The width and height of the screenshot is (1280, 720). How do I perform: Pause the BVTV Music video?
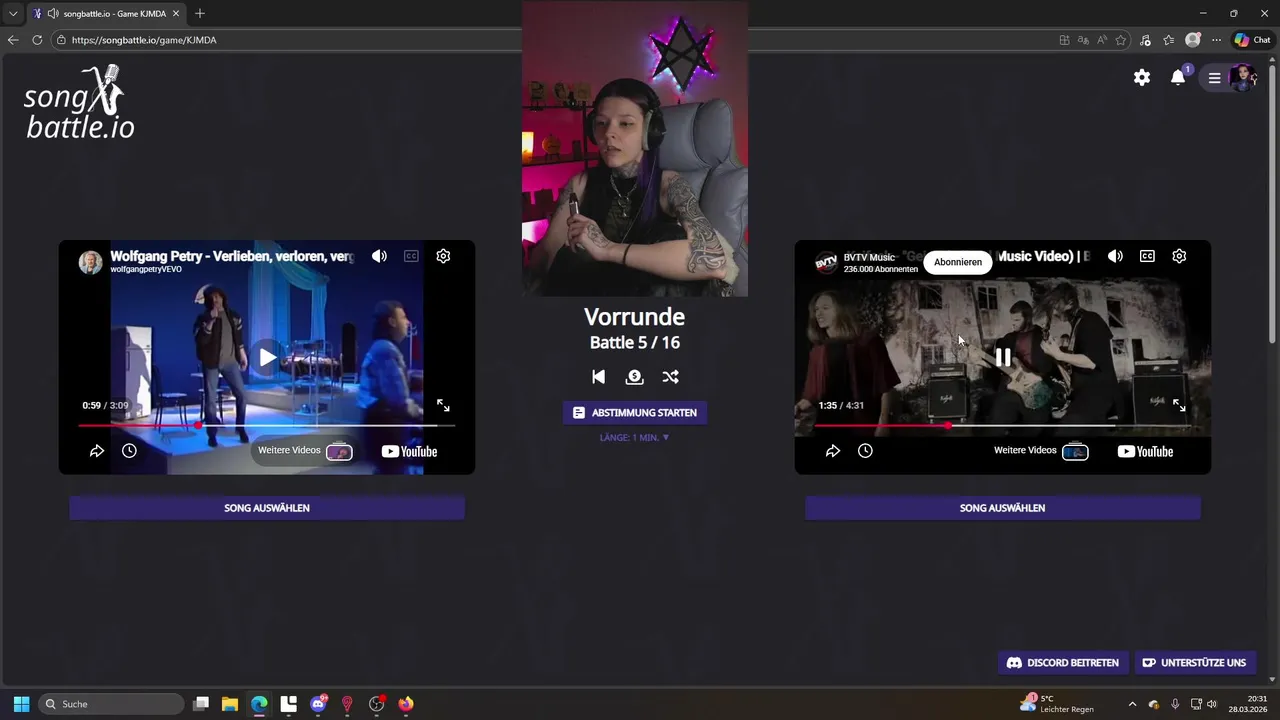pyautogui.click(x=1003, y=357)
